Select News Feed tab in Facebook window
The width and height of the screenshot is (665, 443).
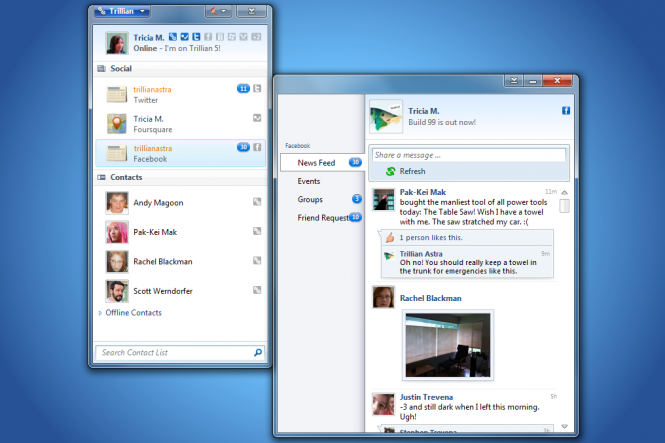(x=321, y=163)
